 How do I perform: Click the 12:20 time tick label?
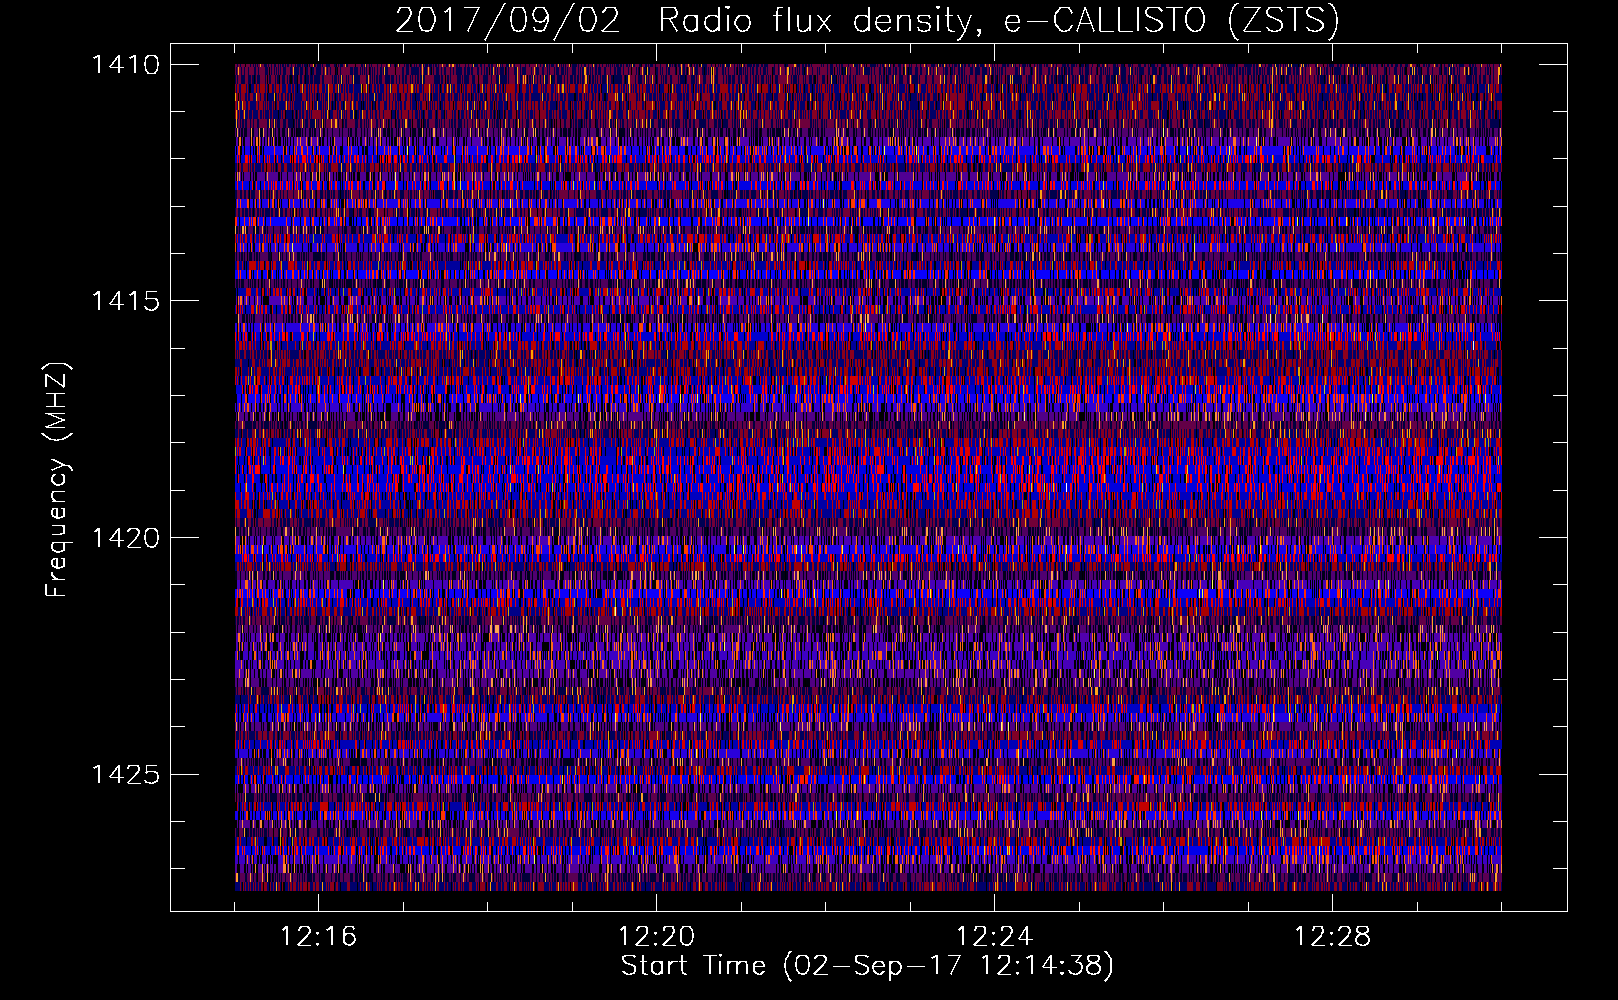(x=656, y=937)
